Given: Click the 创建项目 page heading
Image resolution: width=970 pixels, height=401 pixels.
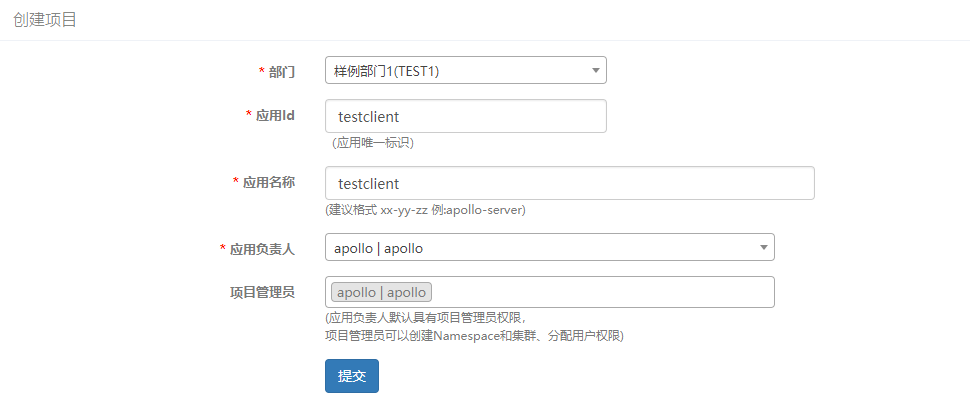Looking at the screenshot, I should (x=45, y=20).
